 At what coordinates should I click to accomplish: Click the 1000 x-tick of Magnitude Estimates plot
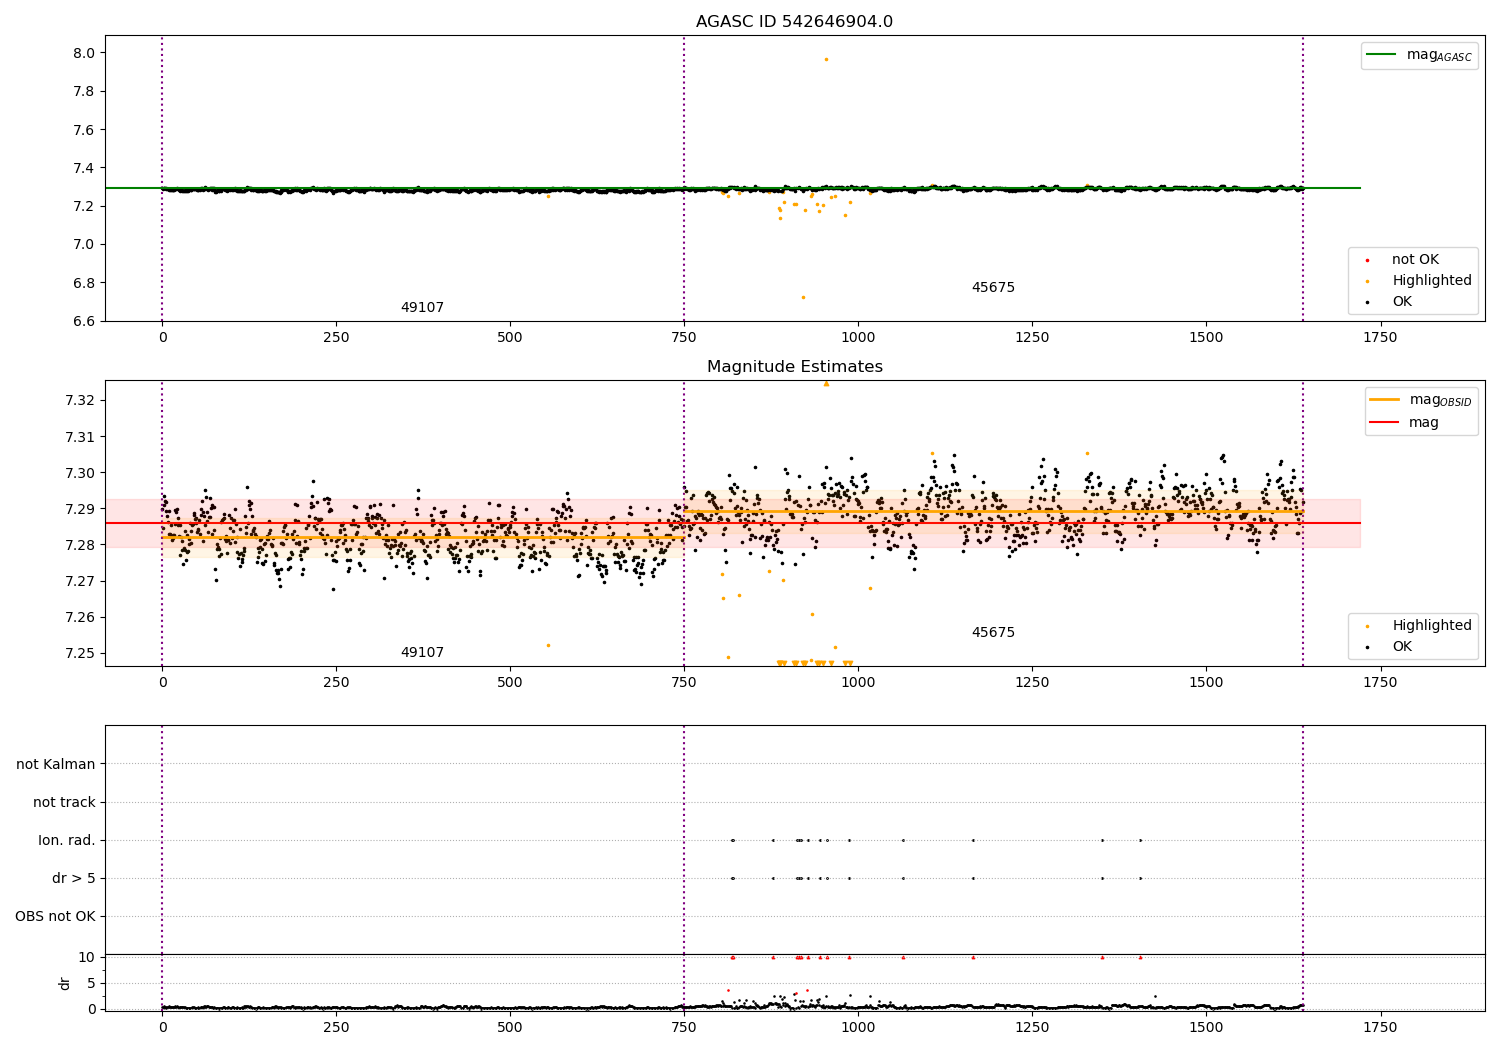[858, 683]
